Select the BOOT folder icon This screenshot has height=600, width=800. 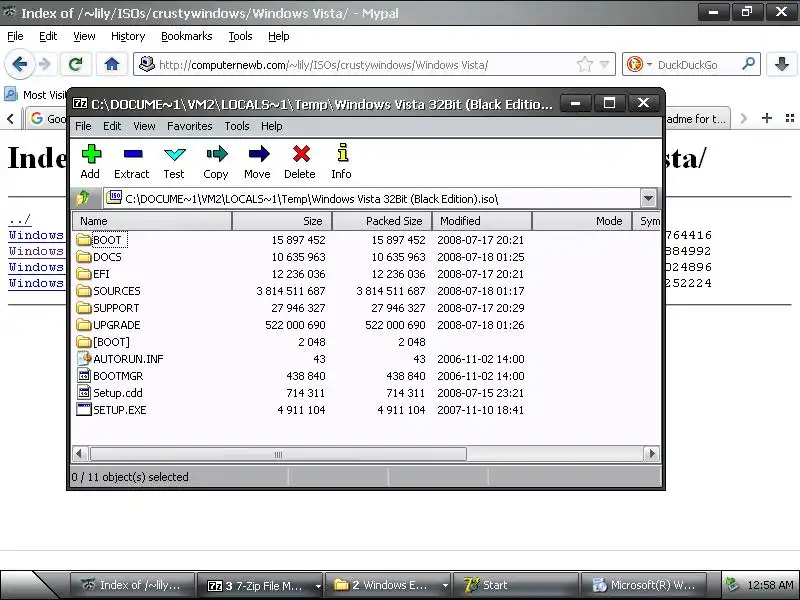pyautogui.click(x=84, y=240)
